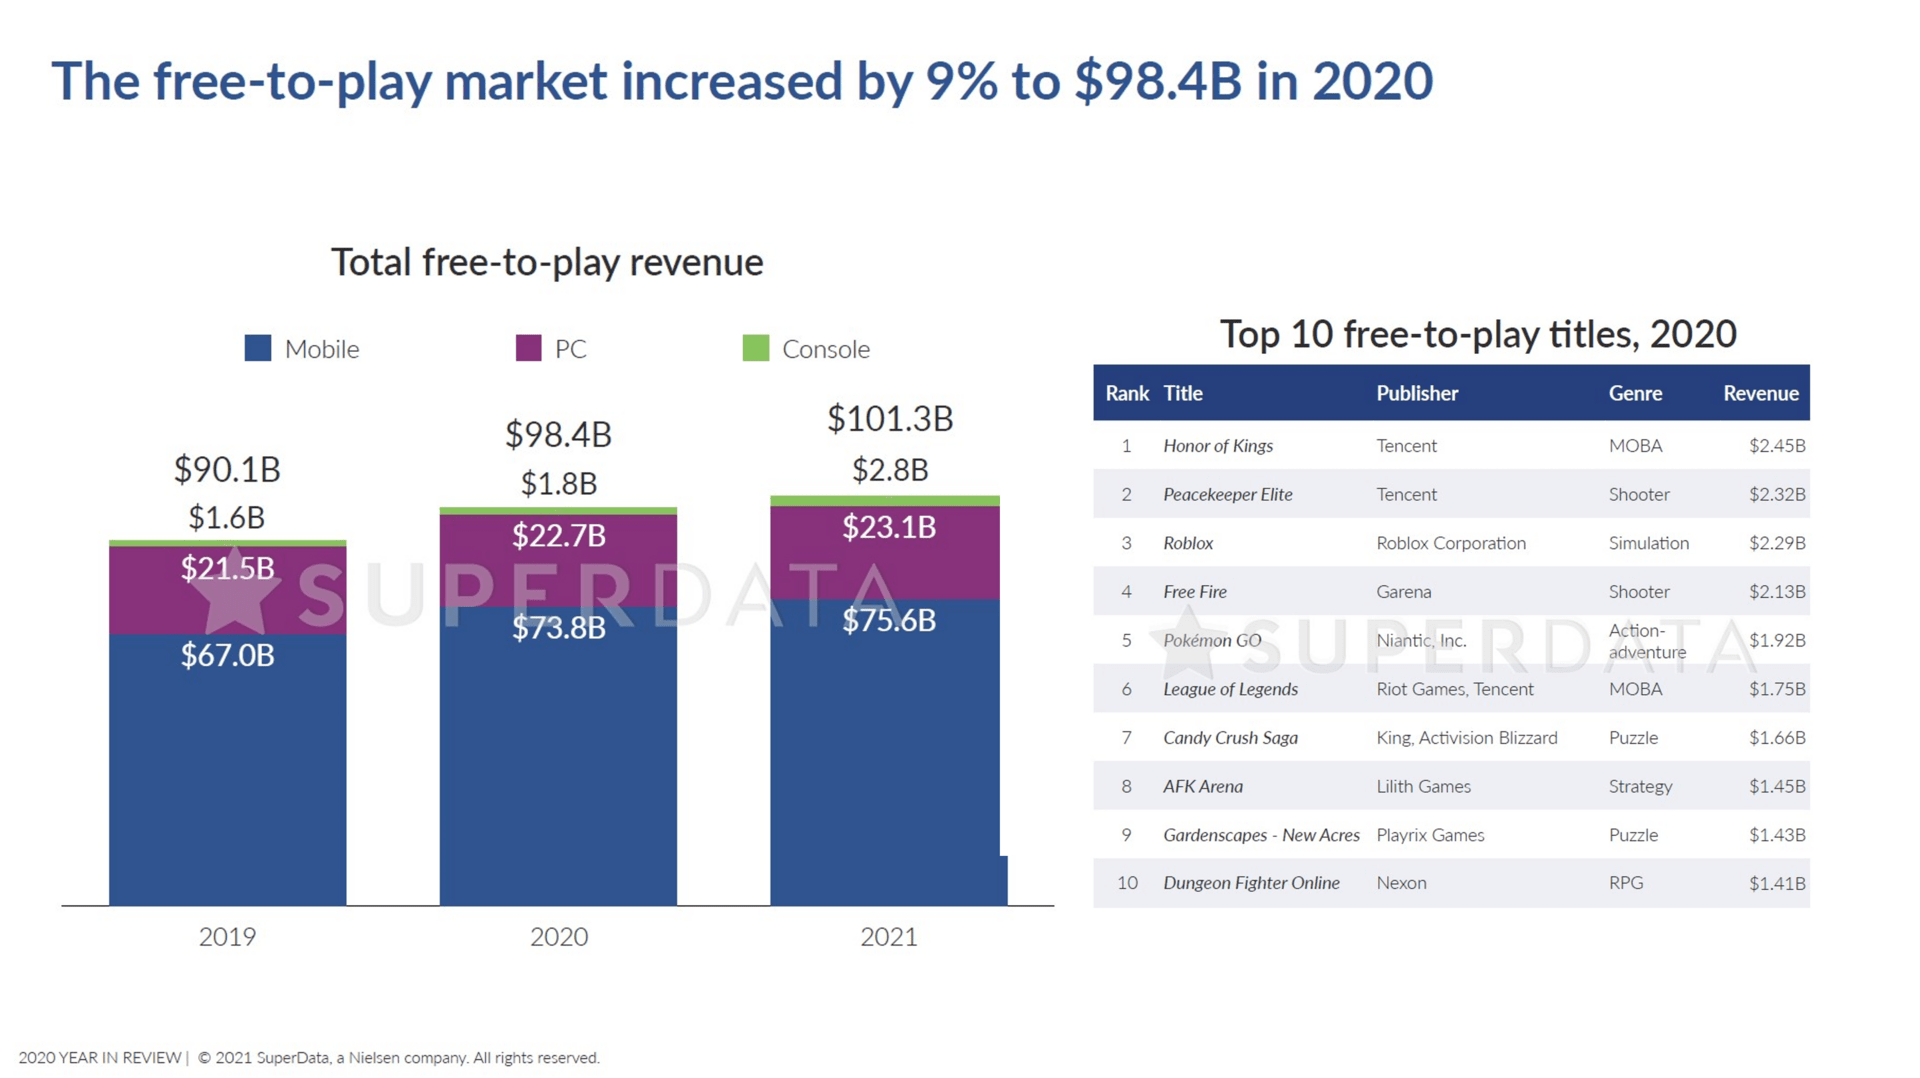Select 'Dungeon Fighter Online' title cell
The width and height of the screenshot is (1920, 1078).
1251,883
